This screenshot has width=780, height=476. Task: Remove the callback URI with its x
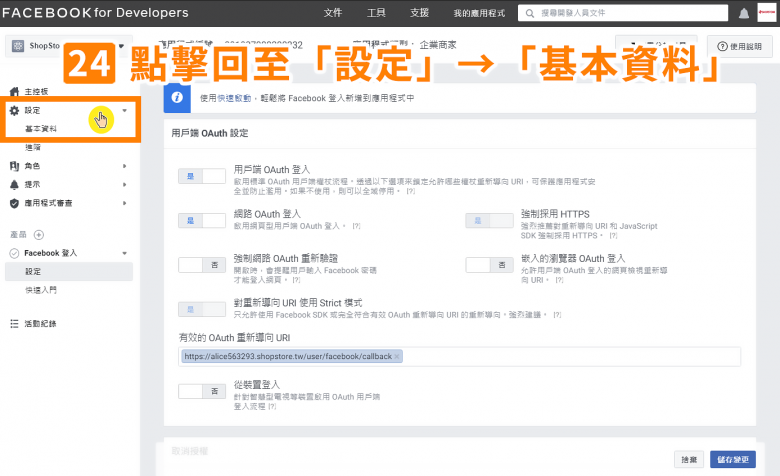click(x=397, y=357)
